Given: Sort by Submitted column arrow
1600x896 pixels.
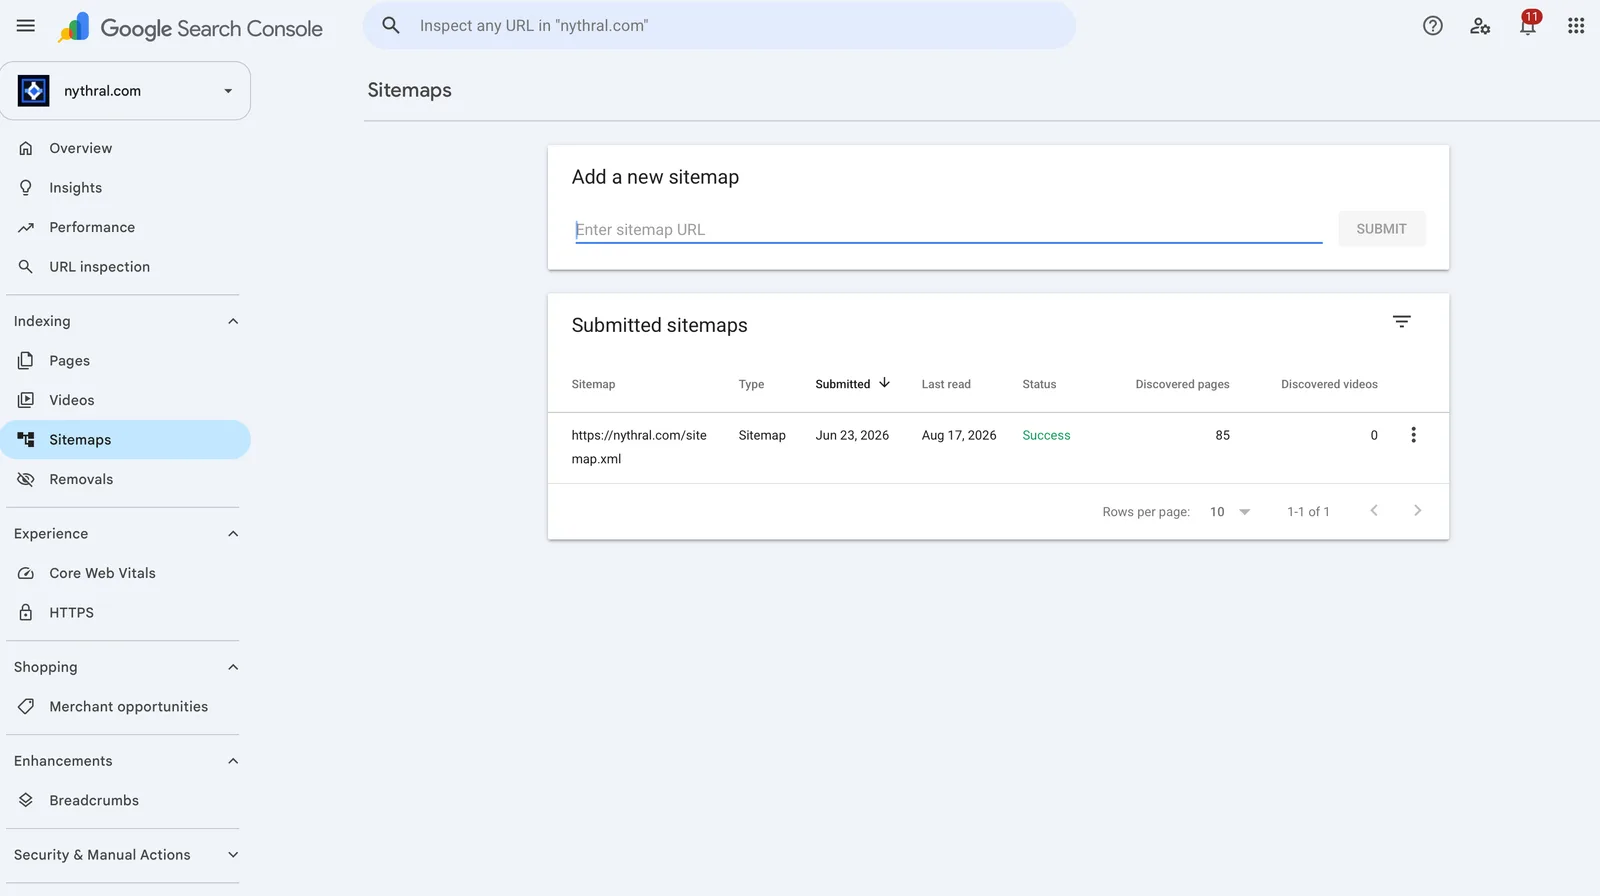Looking at the screenshot, I should (x=884, y=383).
